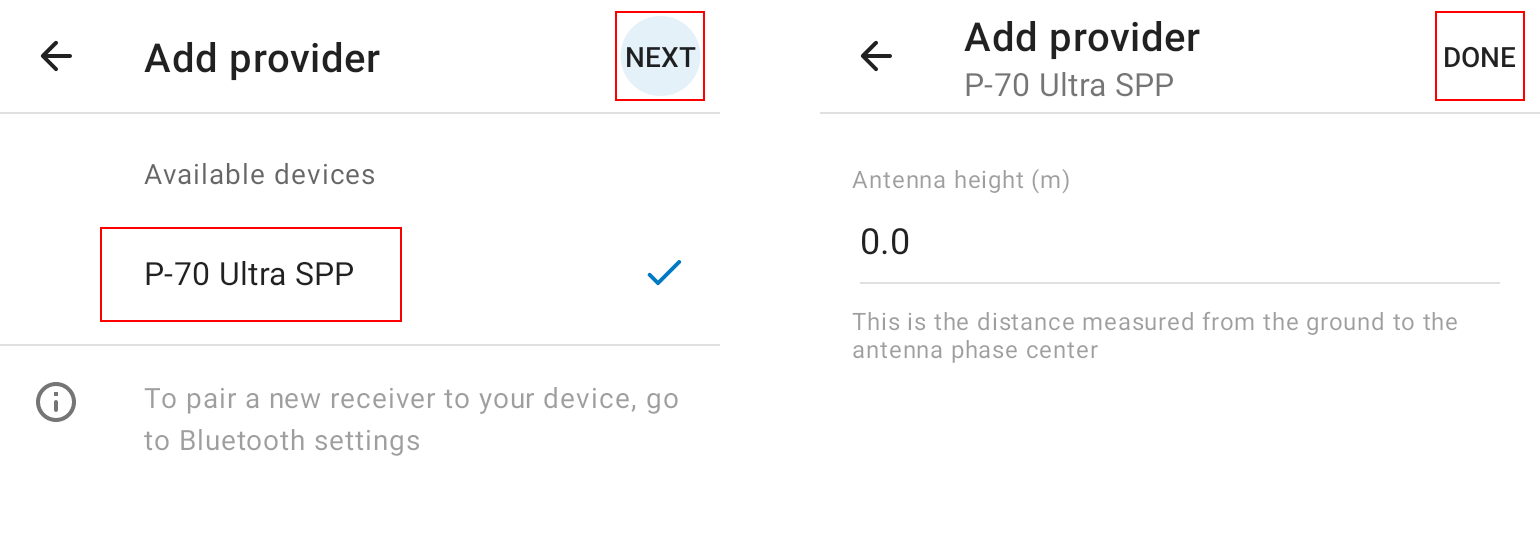Click the P-70 Ultra SPP subtitle in the header
Screen dimensions: 1540x550
point(1069,85)
